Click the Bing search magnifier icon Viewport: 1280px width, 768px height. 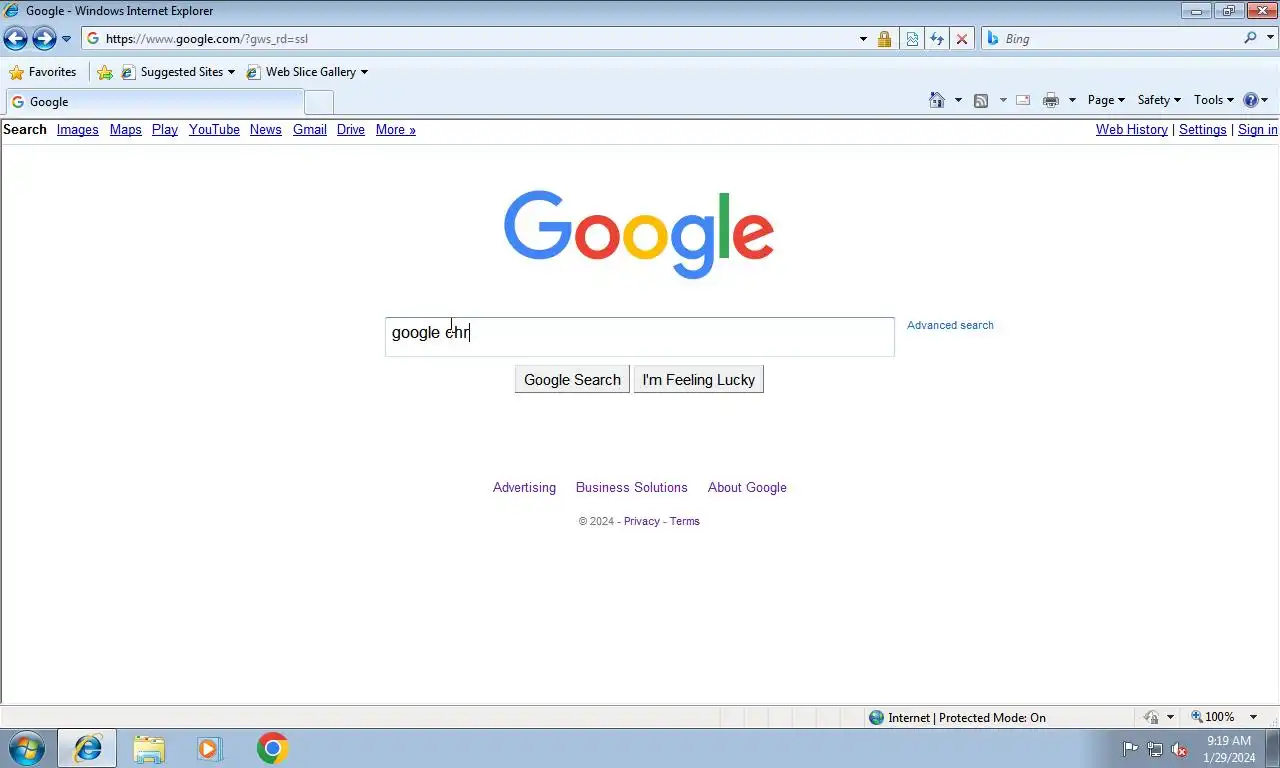1250,38
